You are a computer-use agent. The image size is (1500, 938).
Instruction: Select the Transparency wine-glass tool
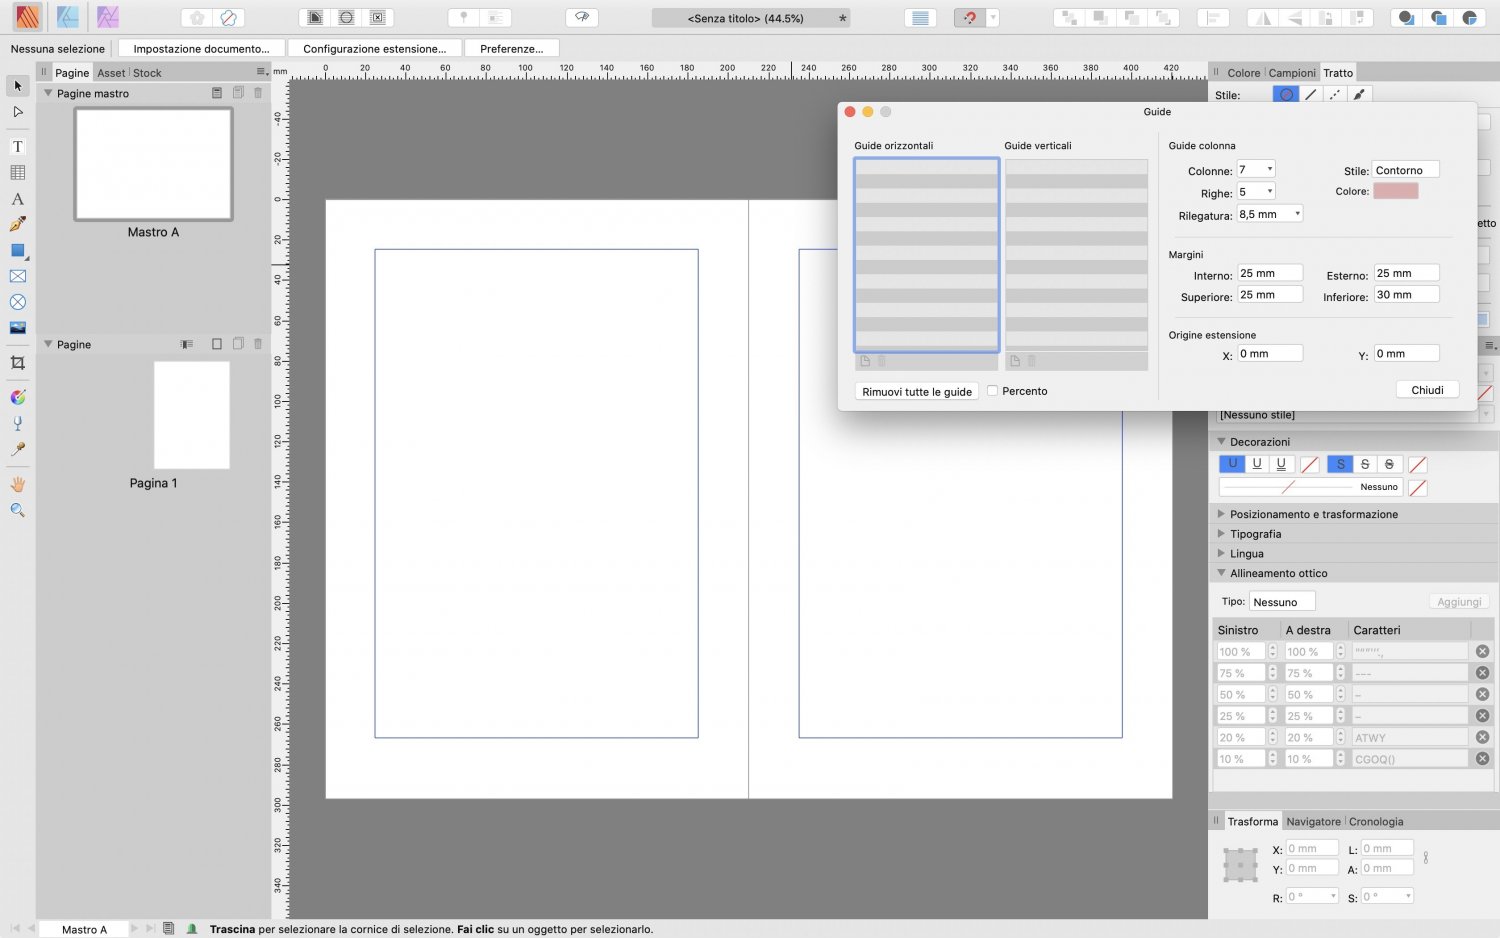point(17,423)
